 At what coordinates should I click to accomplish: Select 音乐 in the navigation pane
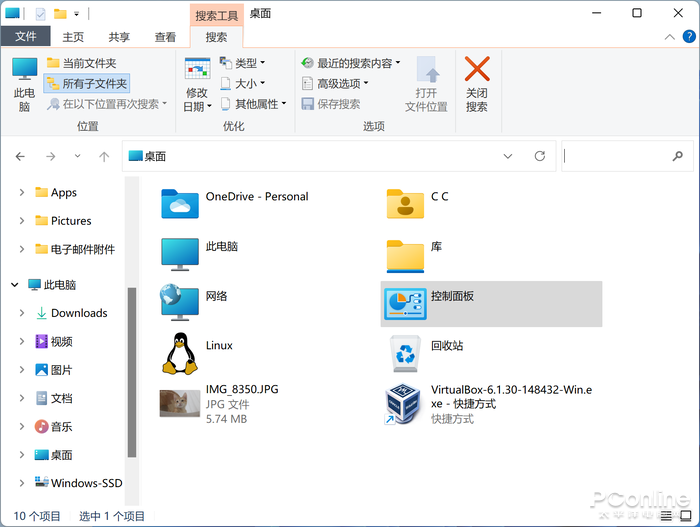[54, 427]
